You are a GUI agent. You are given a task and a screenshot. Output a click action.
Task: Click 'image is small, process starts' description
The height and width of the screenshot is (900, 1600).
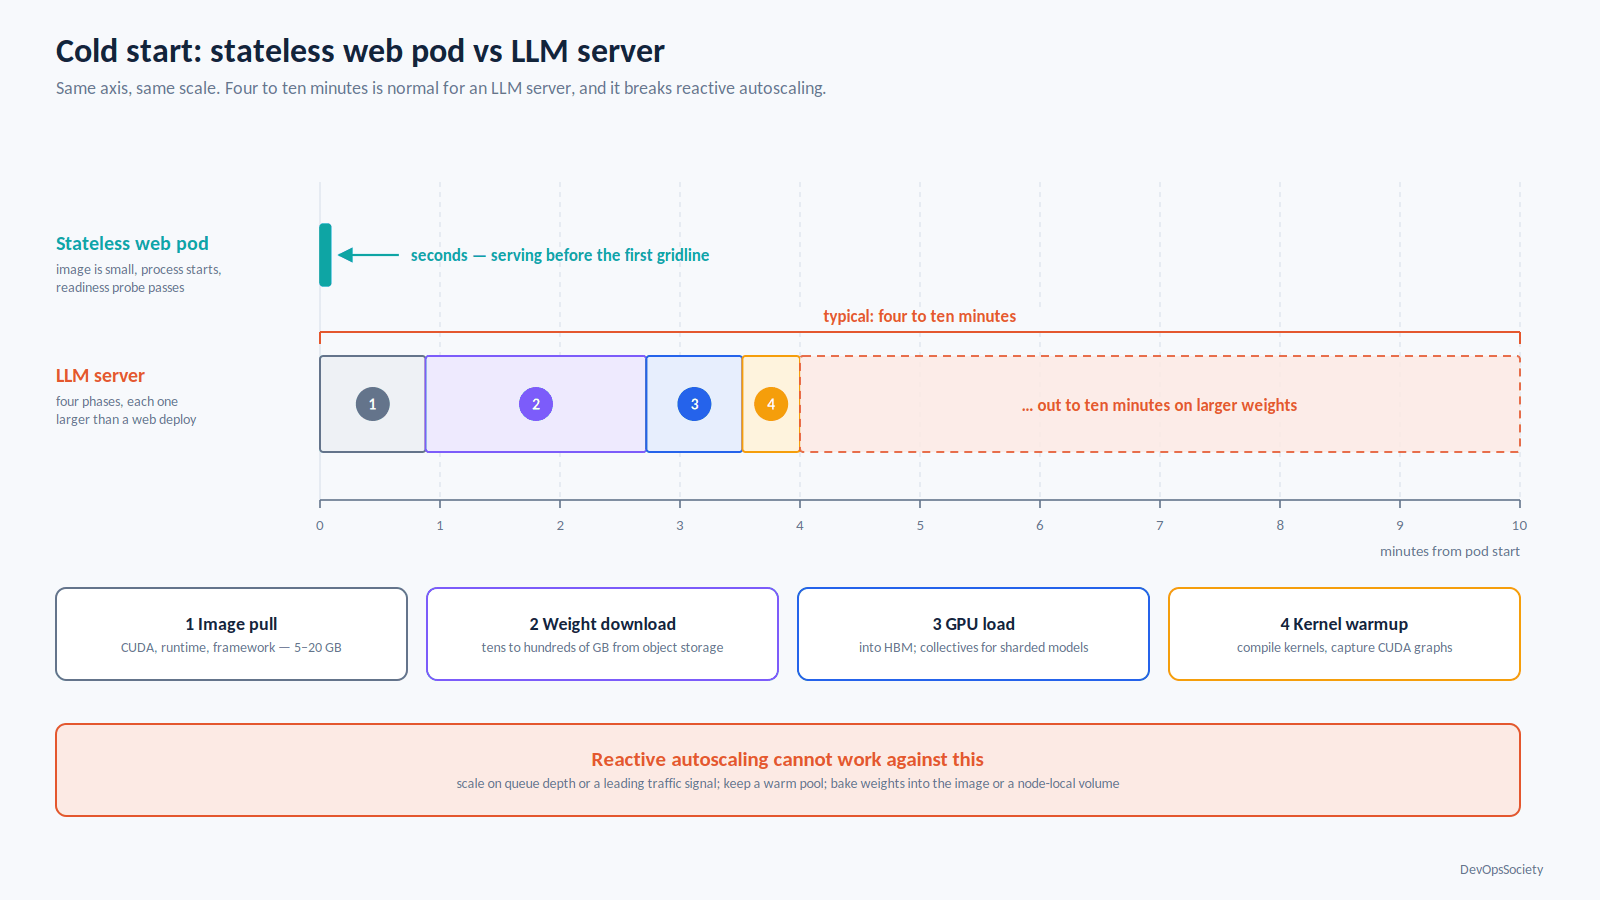138,270
